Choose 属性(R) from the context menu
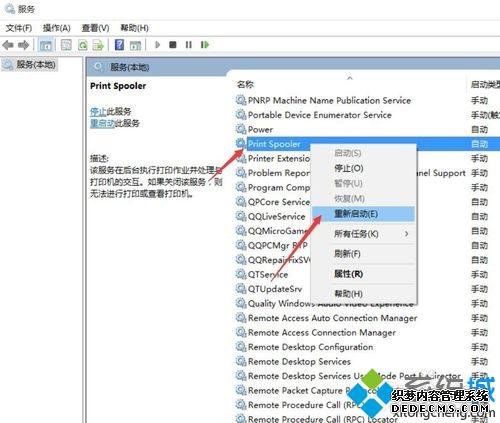This screenshot has width=500, height=423. tap(348, 274)
